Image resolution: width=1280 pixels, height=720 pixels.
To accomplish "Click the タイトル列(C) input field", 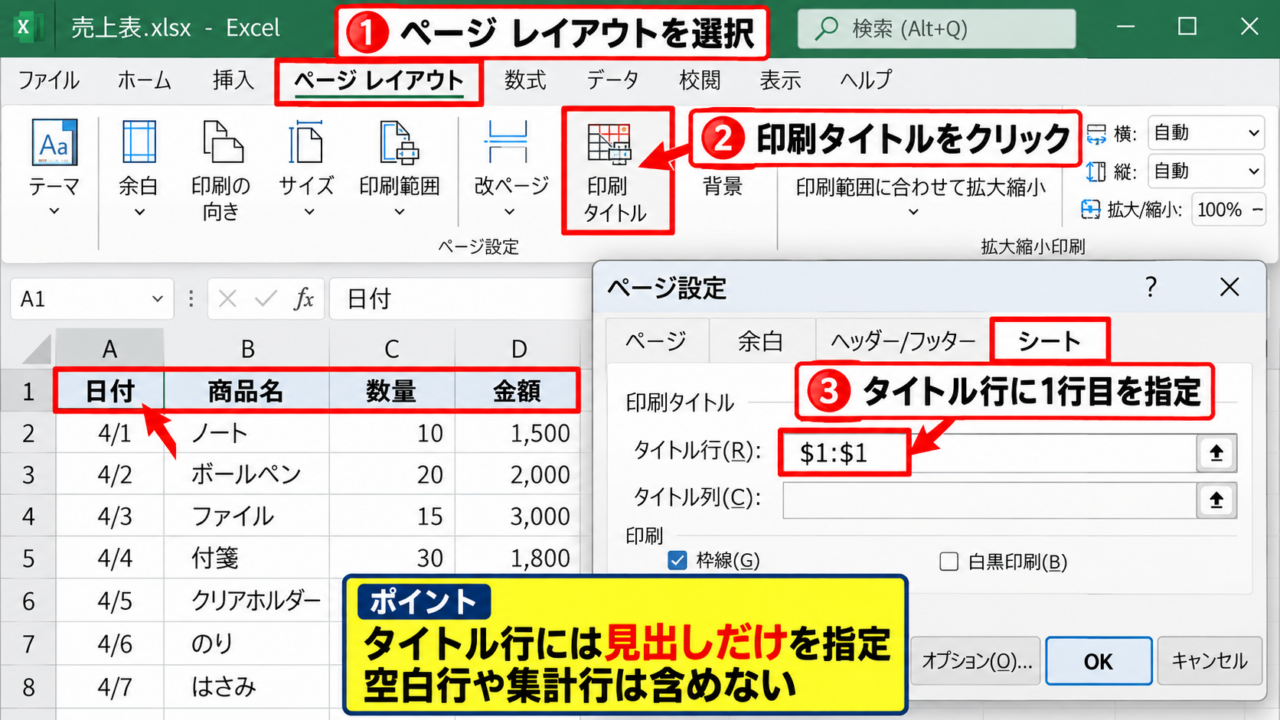I will tap(988, 499).
